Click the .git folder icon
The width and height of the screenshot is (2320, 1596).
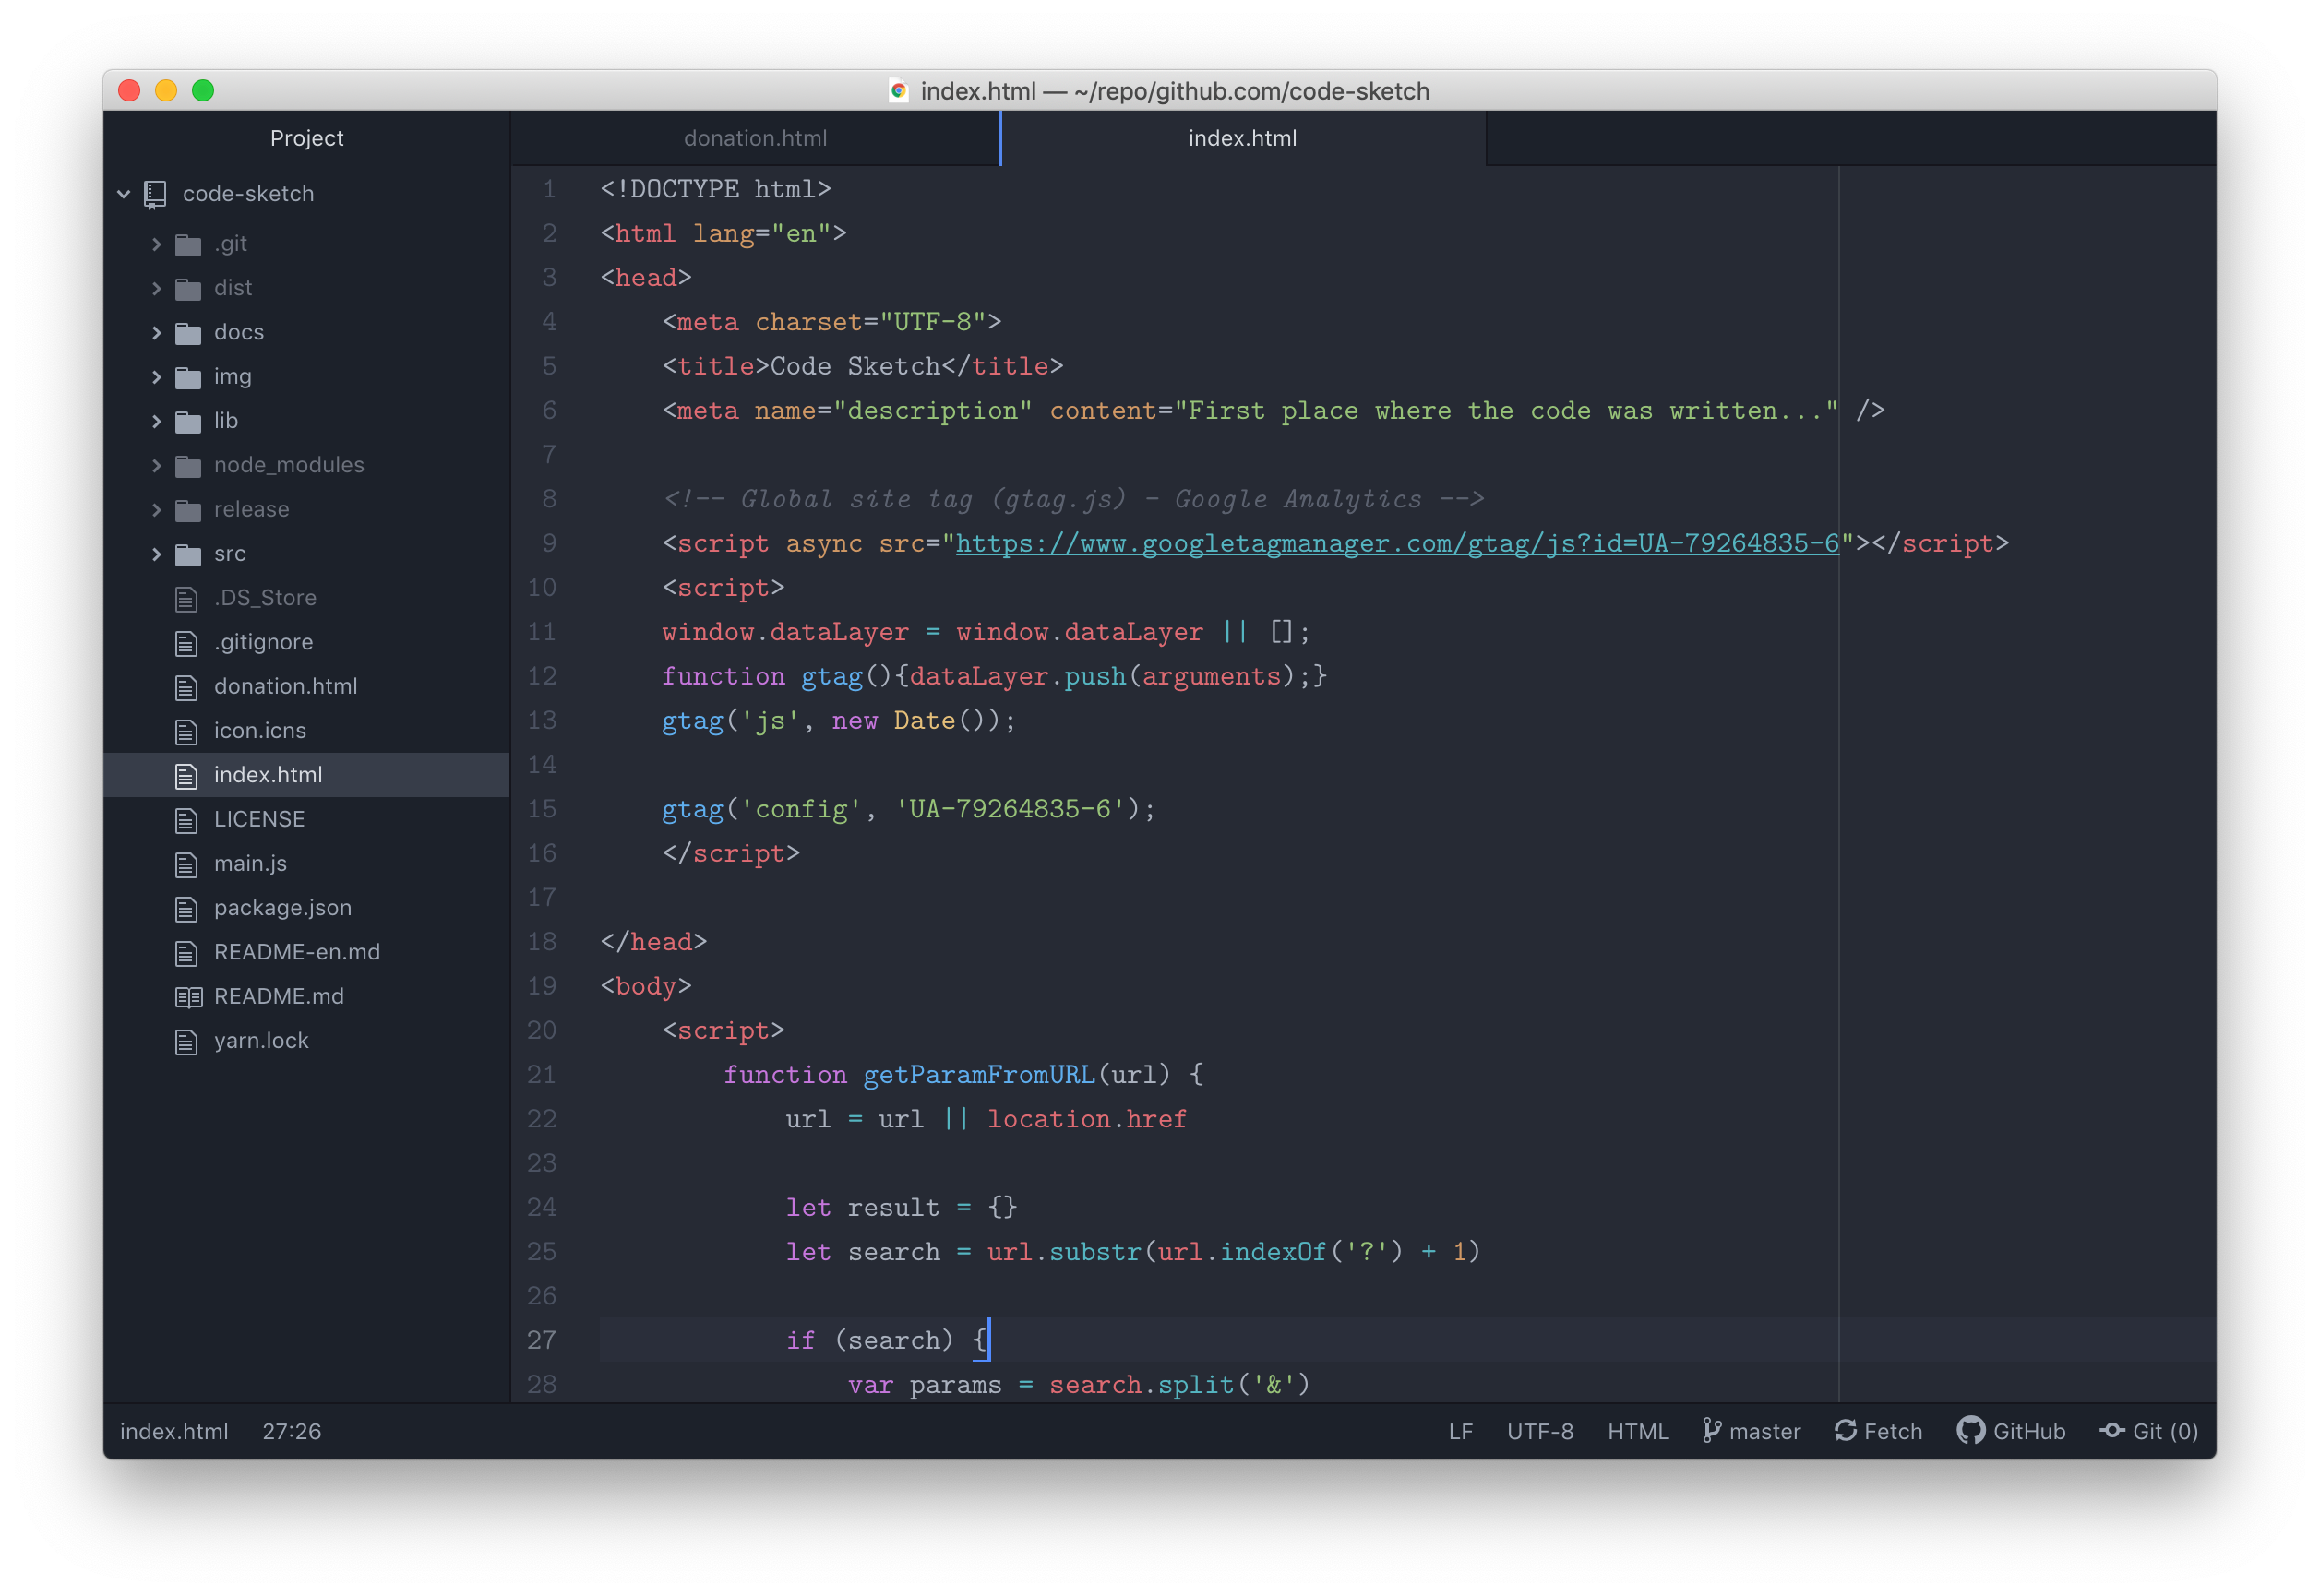click(188, 245)
